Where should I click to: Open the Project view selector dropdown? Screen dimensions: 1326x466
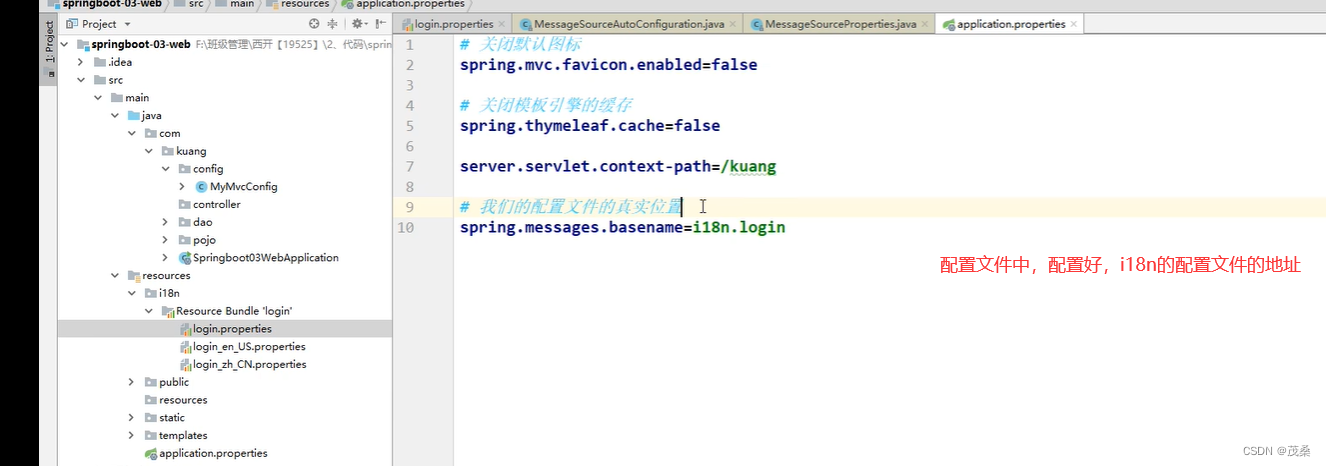(x=99, y=23)
